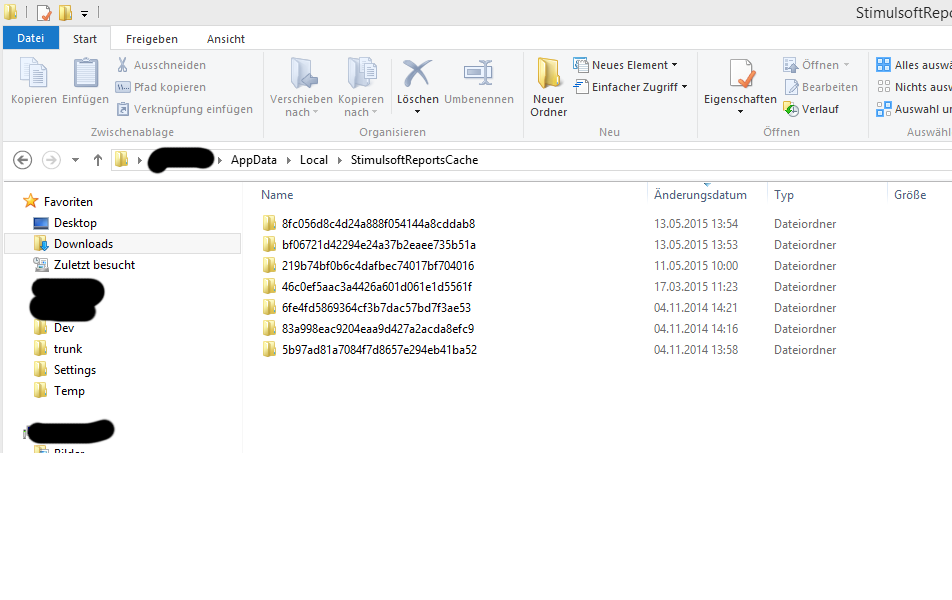This screenshot has width=952, height=600.
Task: Click the quick access new folder icon
Action: (x=65, y=12)
